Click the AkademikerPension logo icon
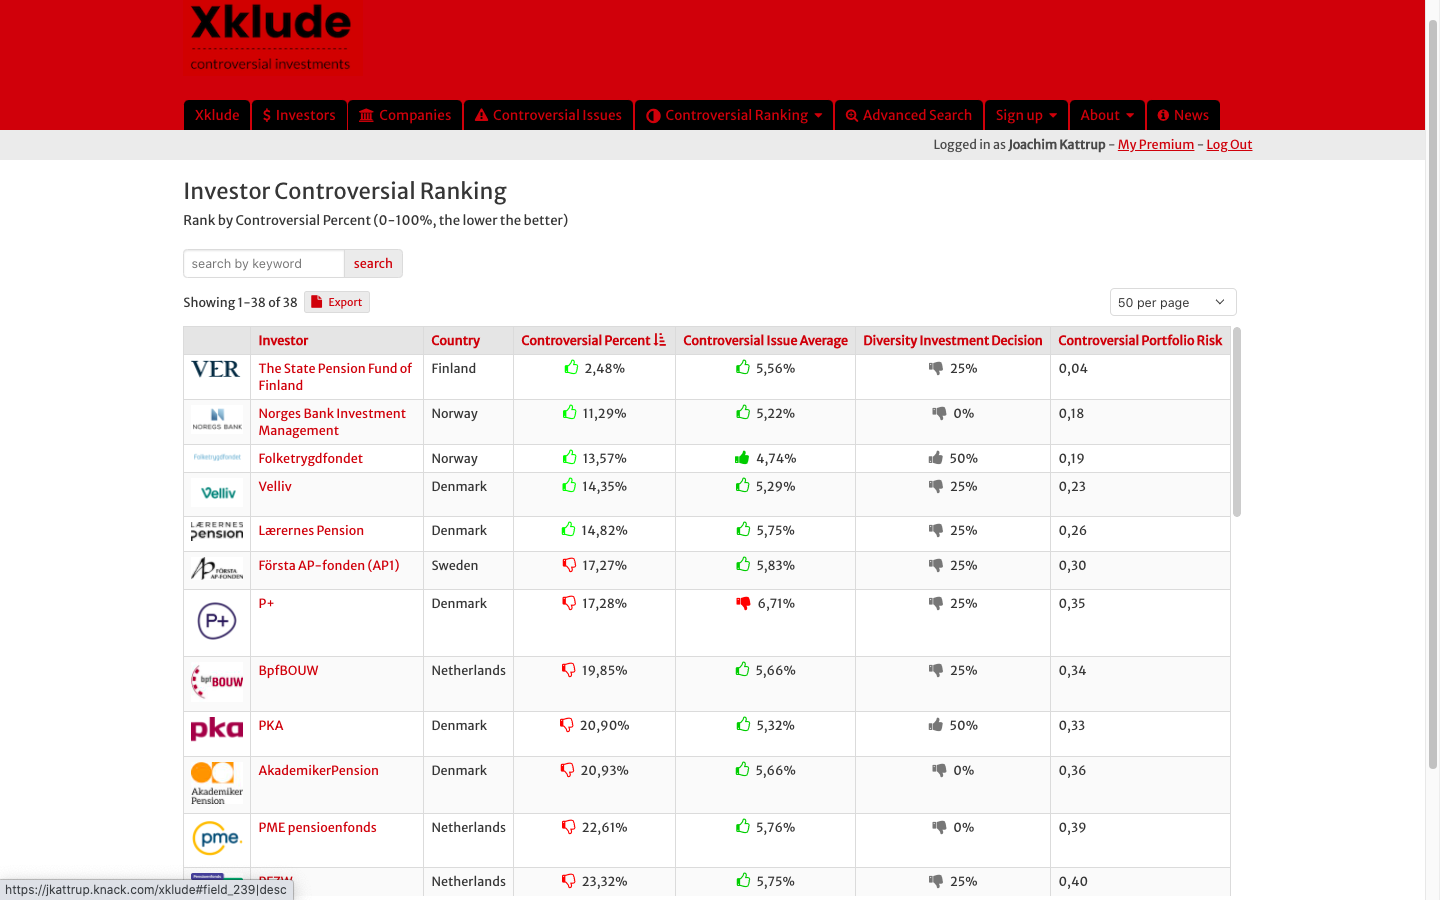Viewport: 1440px width, 900px height. coord(217,783)
